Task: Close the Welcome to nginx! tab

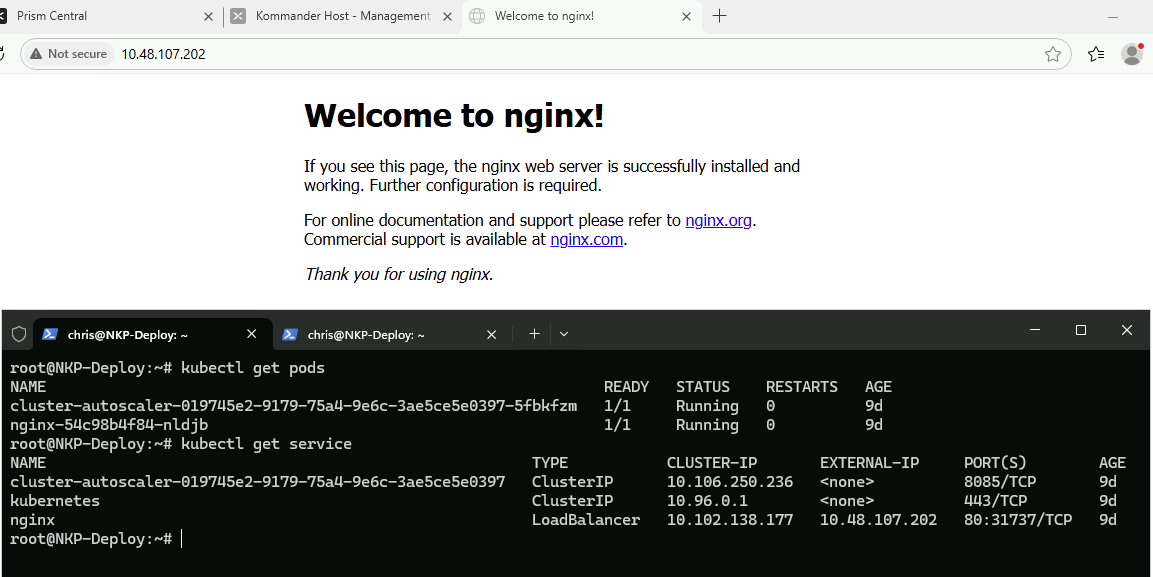Action: 686,16
